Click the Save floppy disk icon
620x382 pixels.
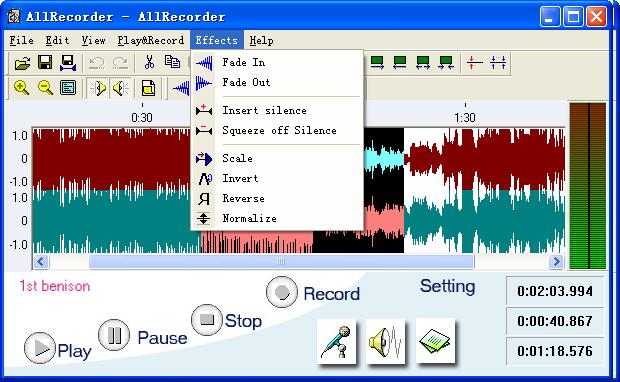[45, 63]
